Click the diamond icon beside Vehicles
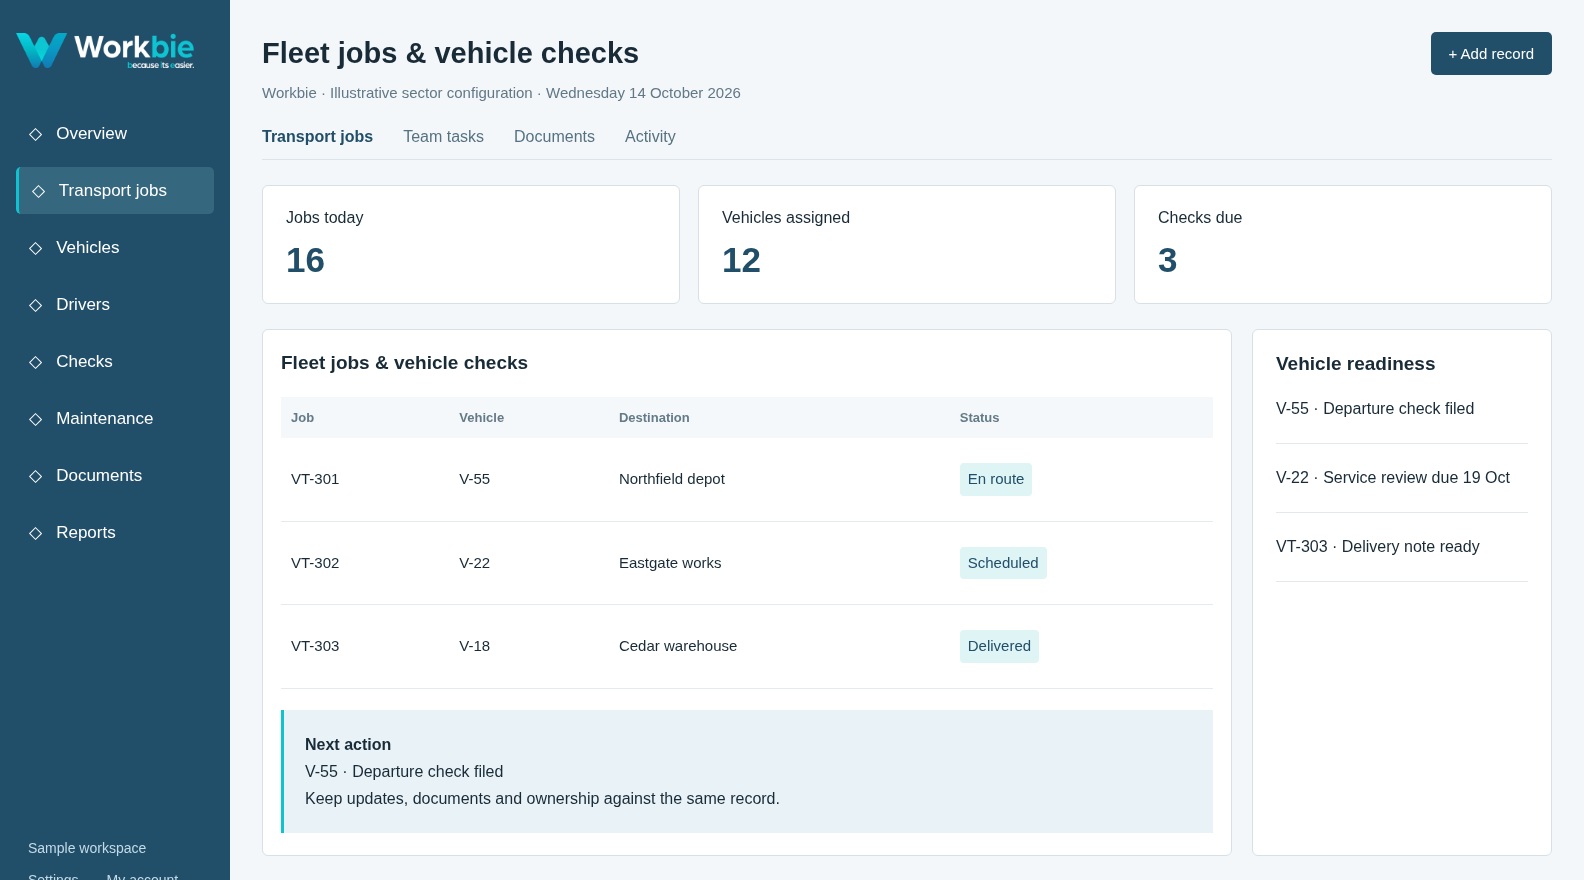This screenshot has width=1584, height=880. click(36, 248)
